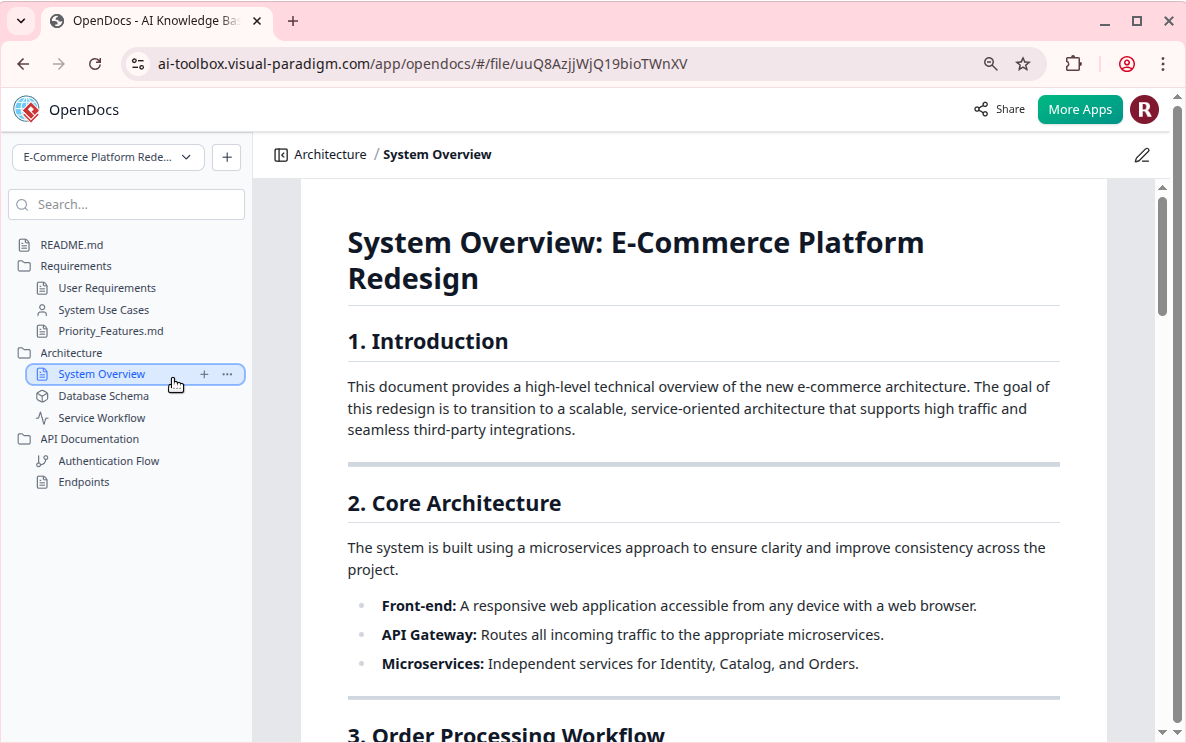The width and height of the screenshot is (1186, 743).
Task: Open the browser extensions puzzle icon
Action: [1073, 63]
